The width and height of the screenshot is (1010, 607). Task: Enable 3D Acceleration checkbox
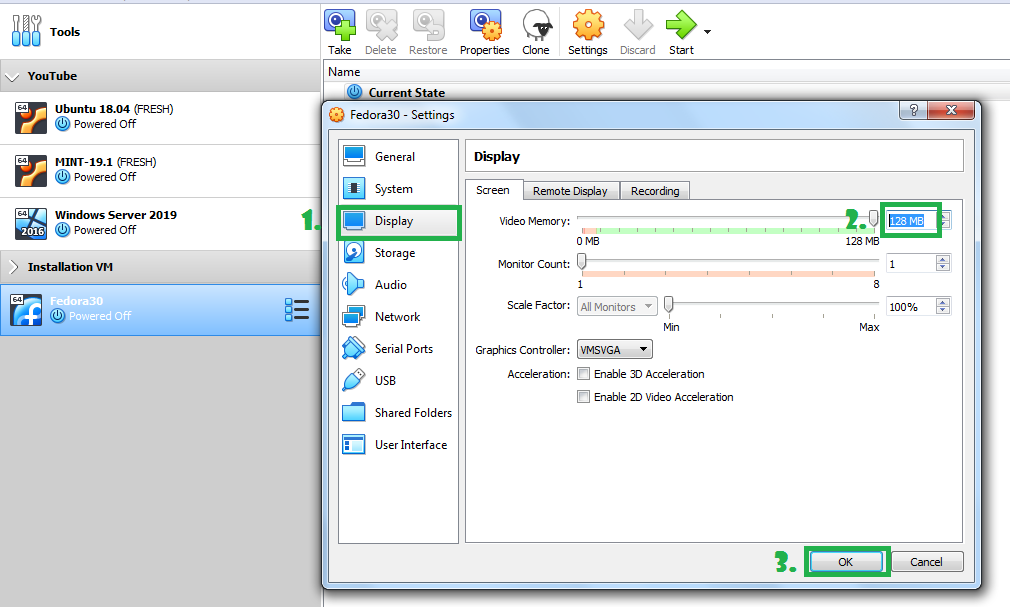tap(584, 374)
